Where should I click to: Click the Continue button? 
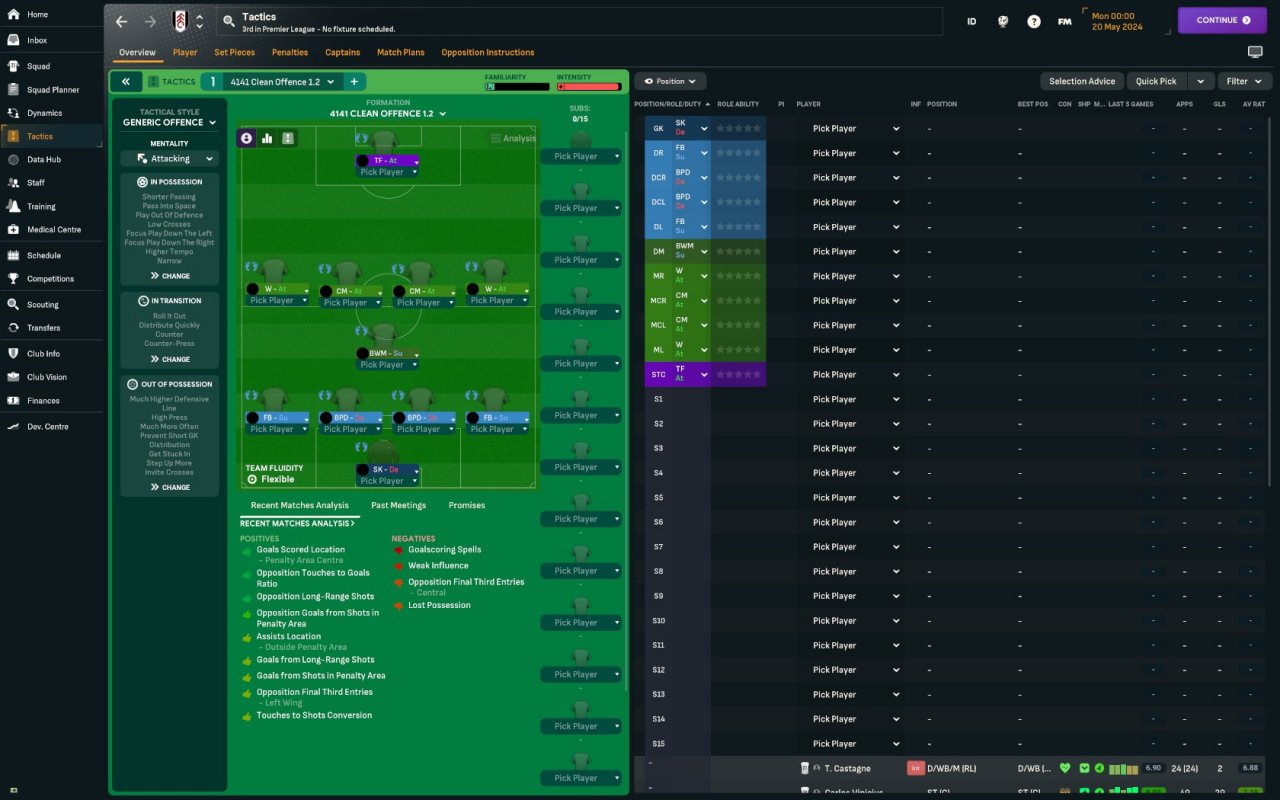point(1223,20)
